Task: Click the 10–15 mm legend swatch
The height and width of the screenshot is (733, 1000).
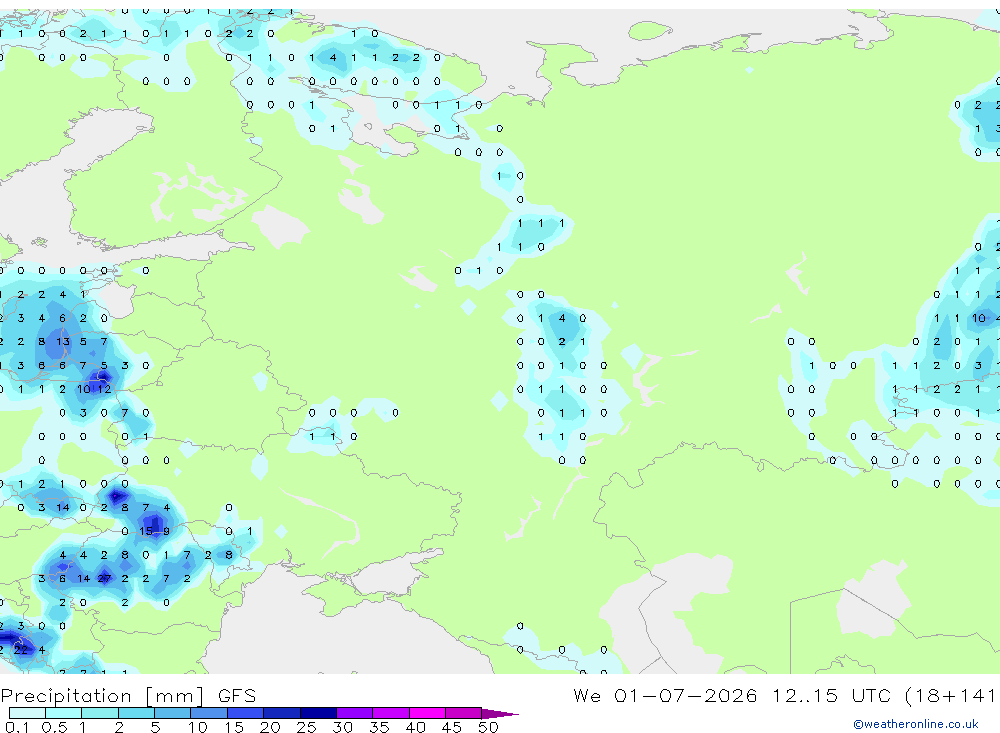Action: coord(209,713)
